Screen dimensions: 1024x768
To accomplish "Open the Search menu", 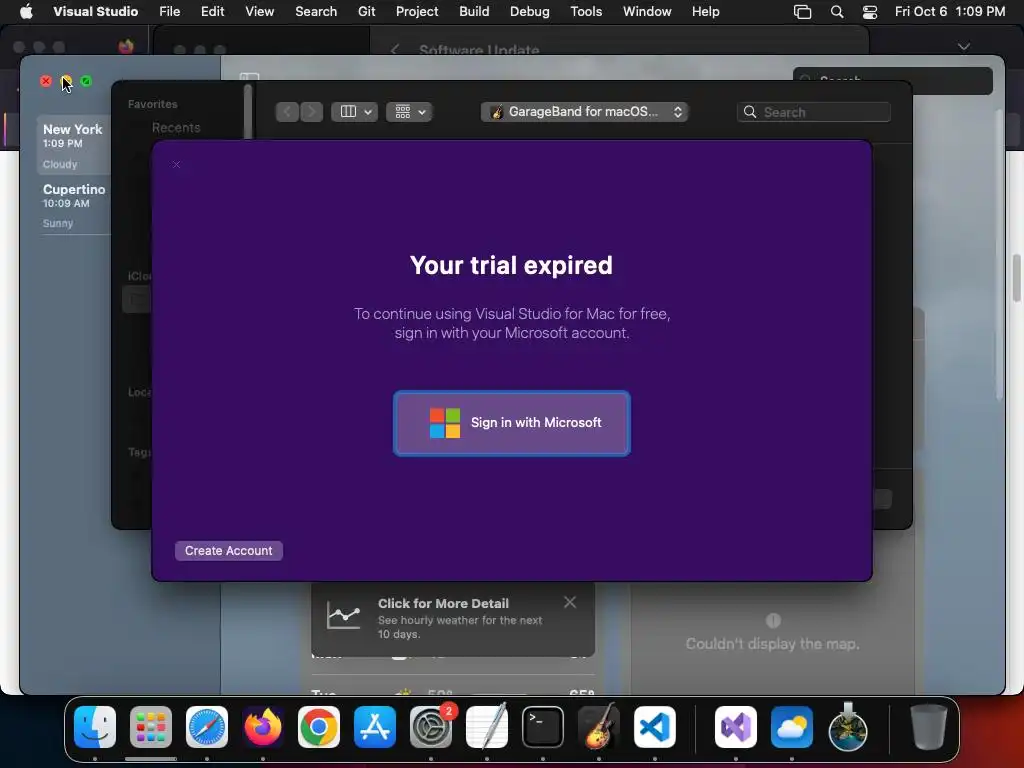I will pyautogui.click(x=316, y=11).
